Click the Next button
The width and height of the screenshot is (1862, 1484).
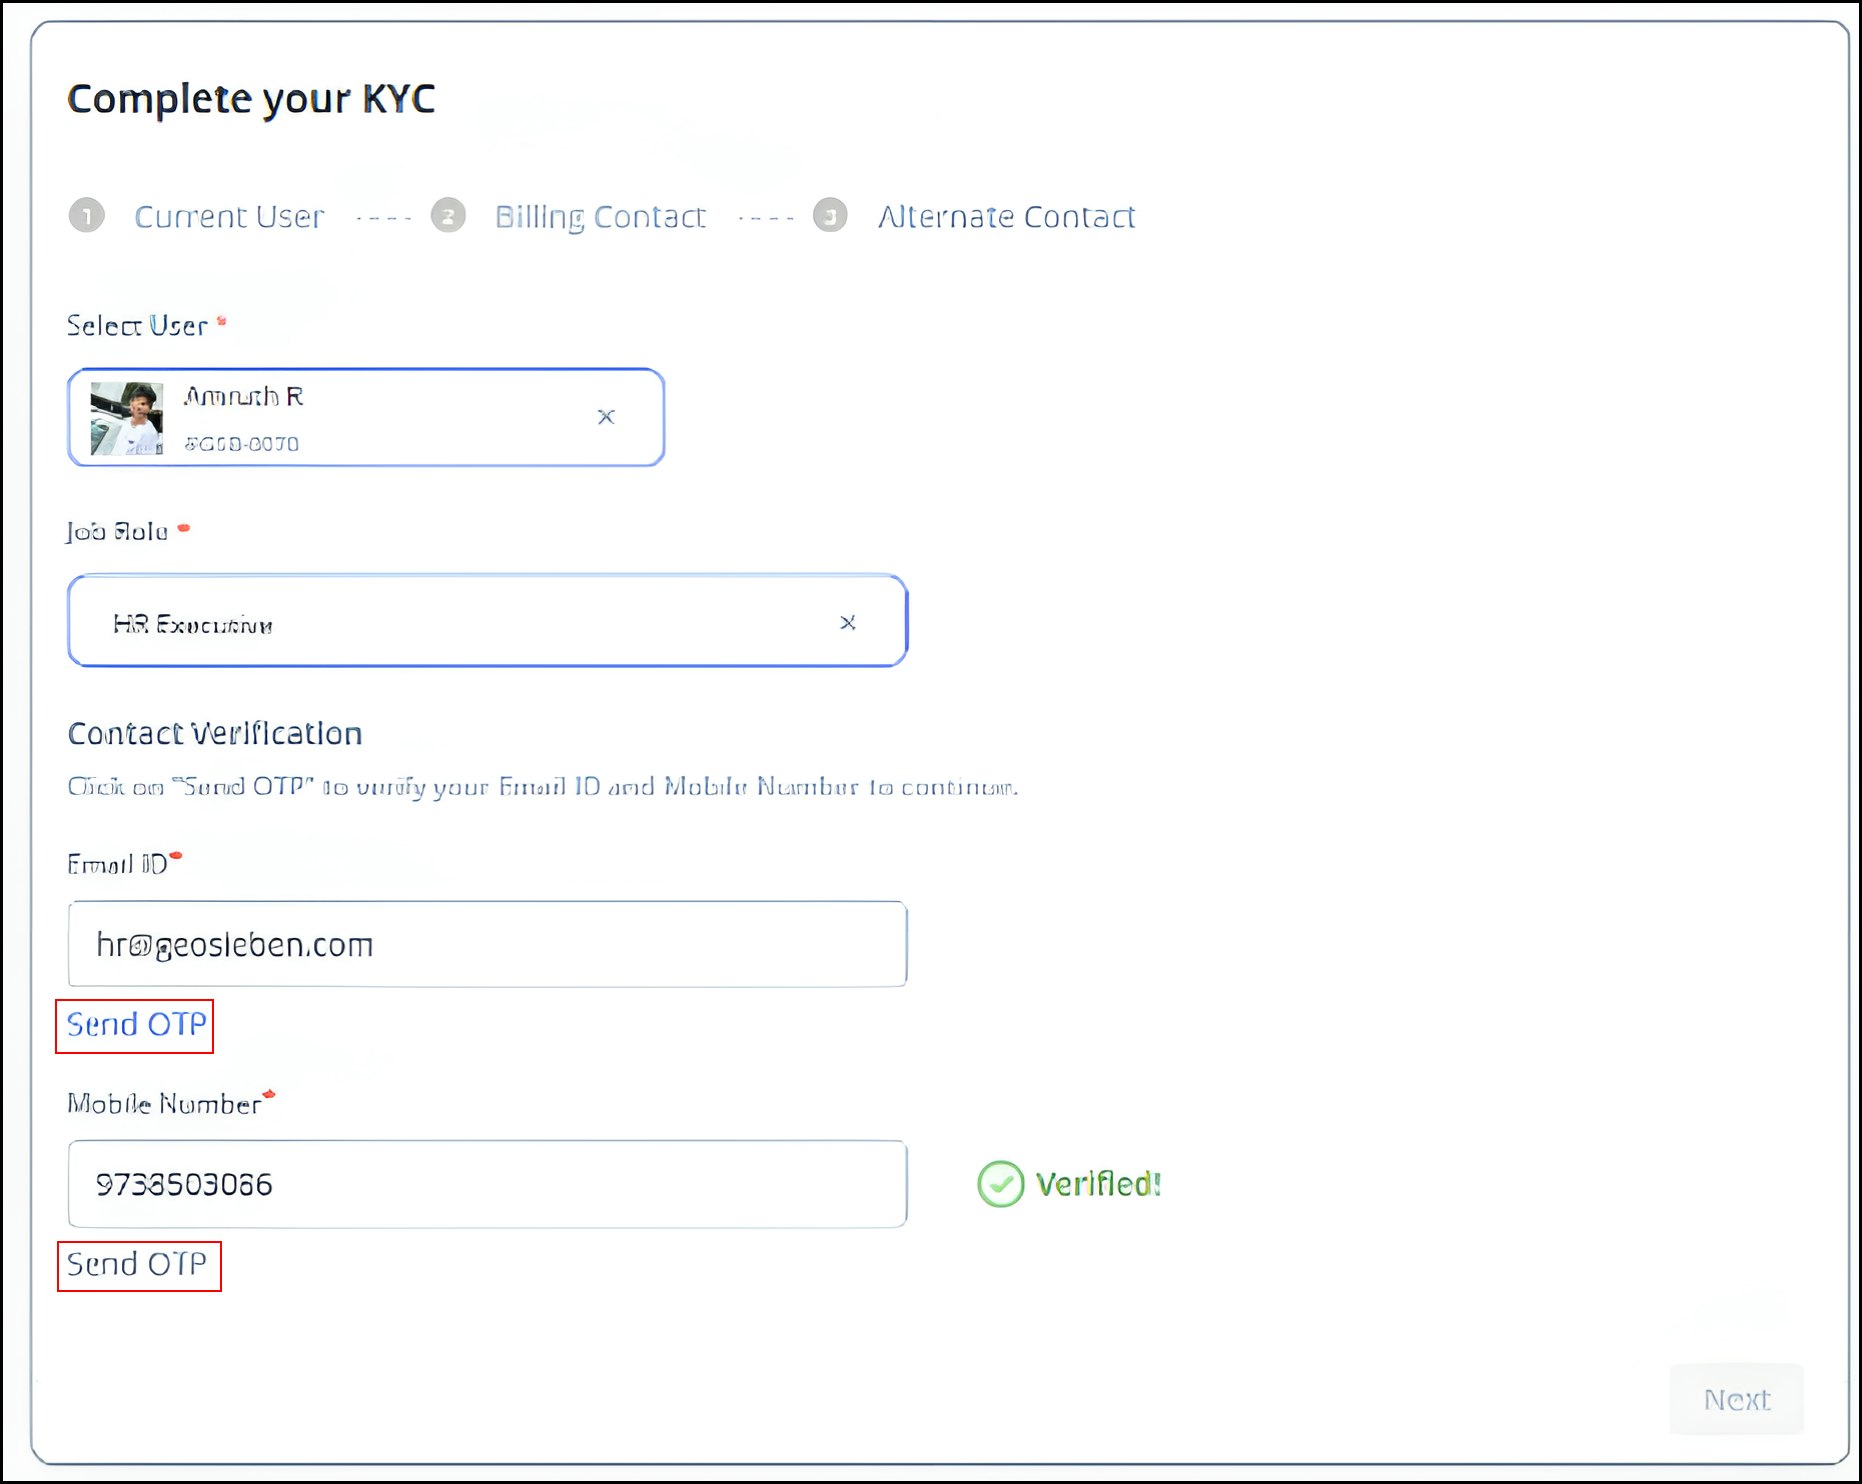pyautogui.click(x=1737, y=1399)
